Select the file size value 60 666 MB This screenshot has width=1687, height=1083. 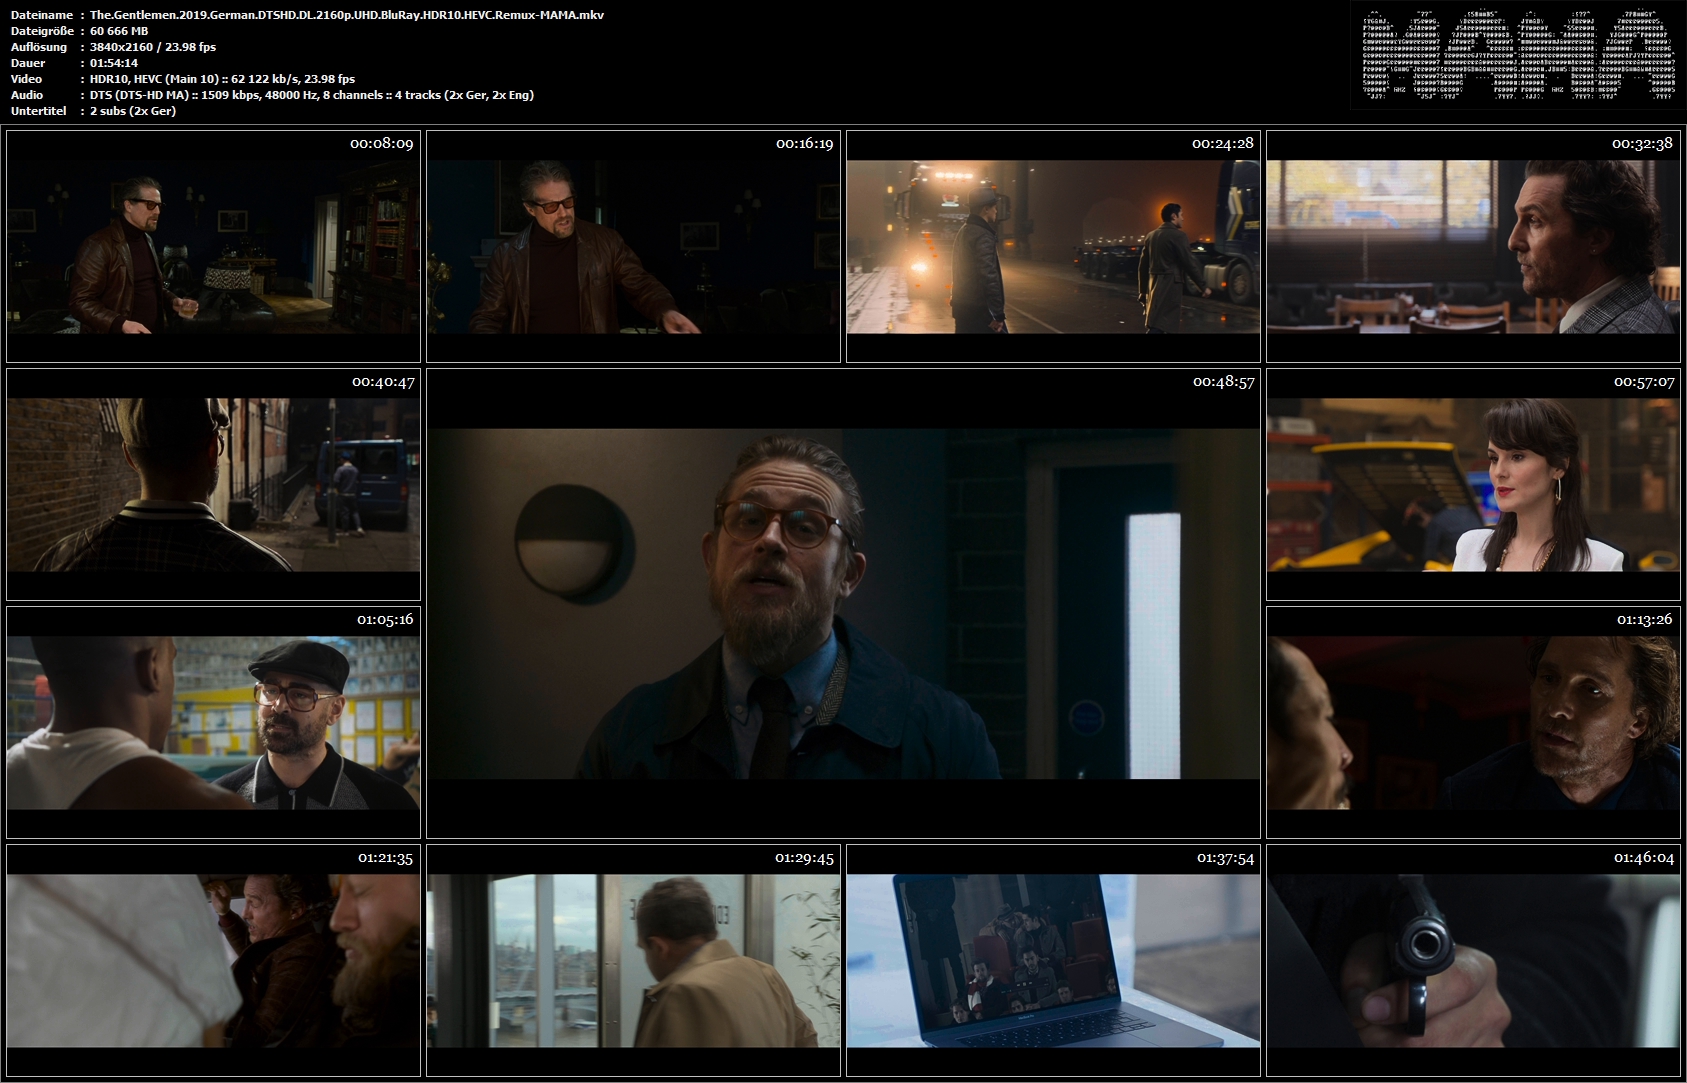pyautogui.click(x=119, y=31)
